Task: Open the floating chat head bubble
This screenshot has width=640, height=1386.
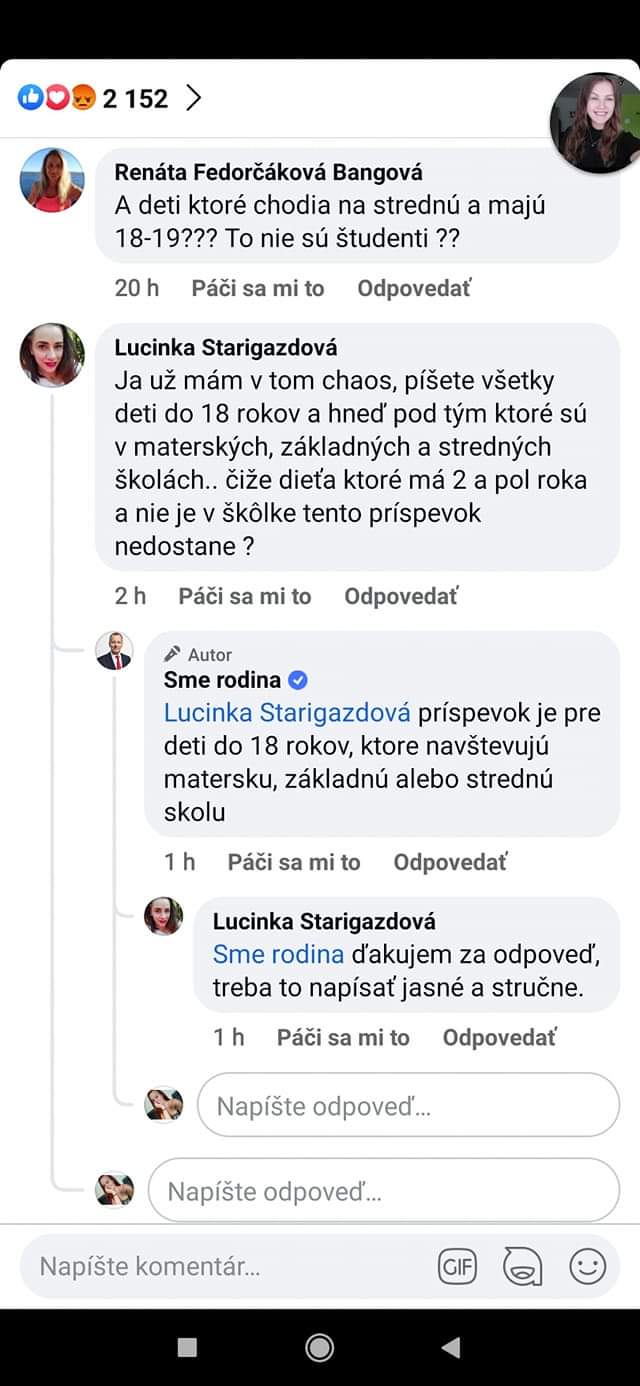Action: [x=597, y=120]
